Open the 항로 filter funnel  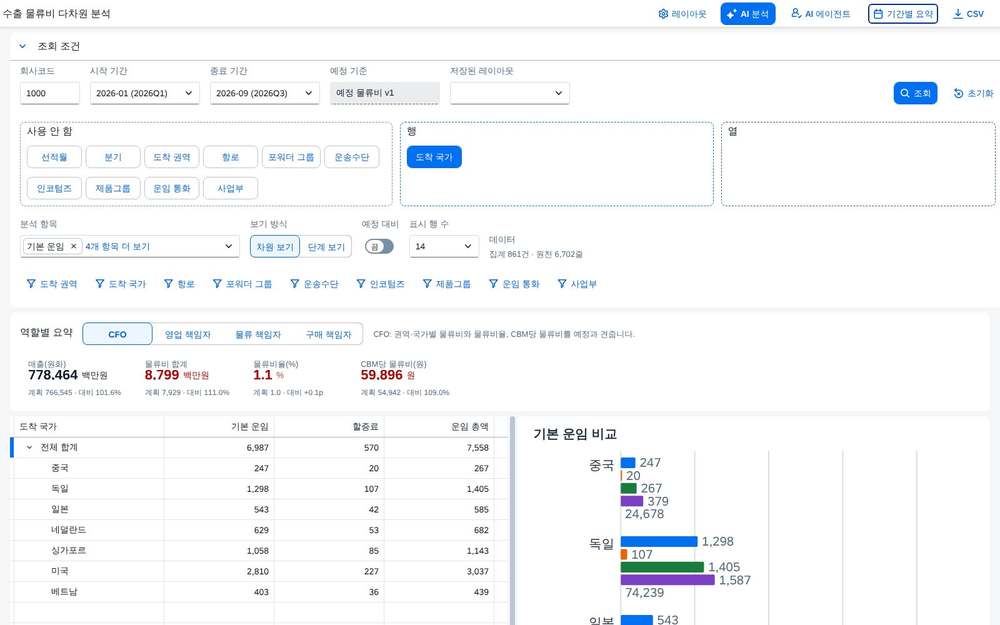click(179, 284)
